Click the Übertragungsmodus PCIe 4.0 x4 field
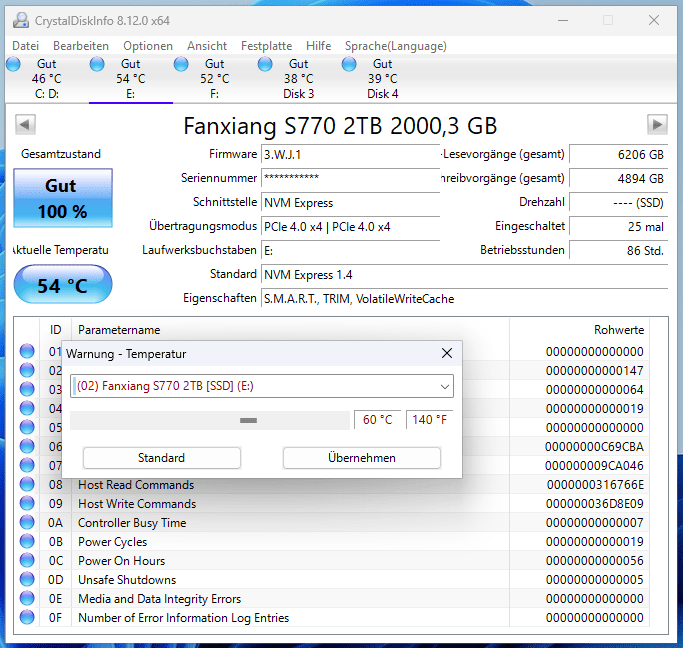 351,227
